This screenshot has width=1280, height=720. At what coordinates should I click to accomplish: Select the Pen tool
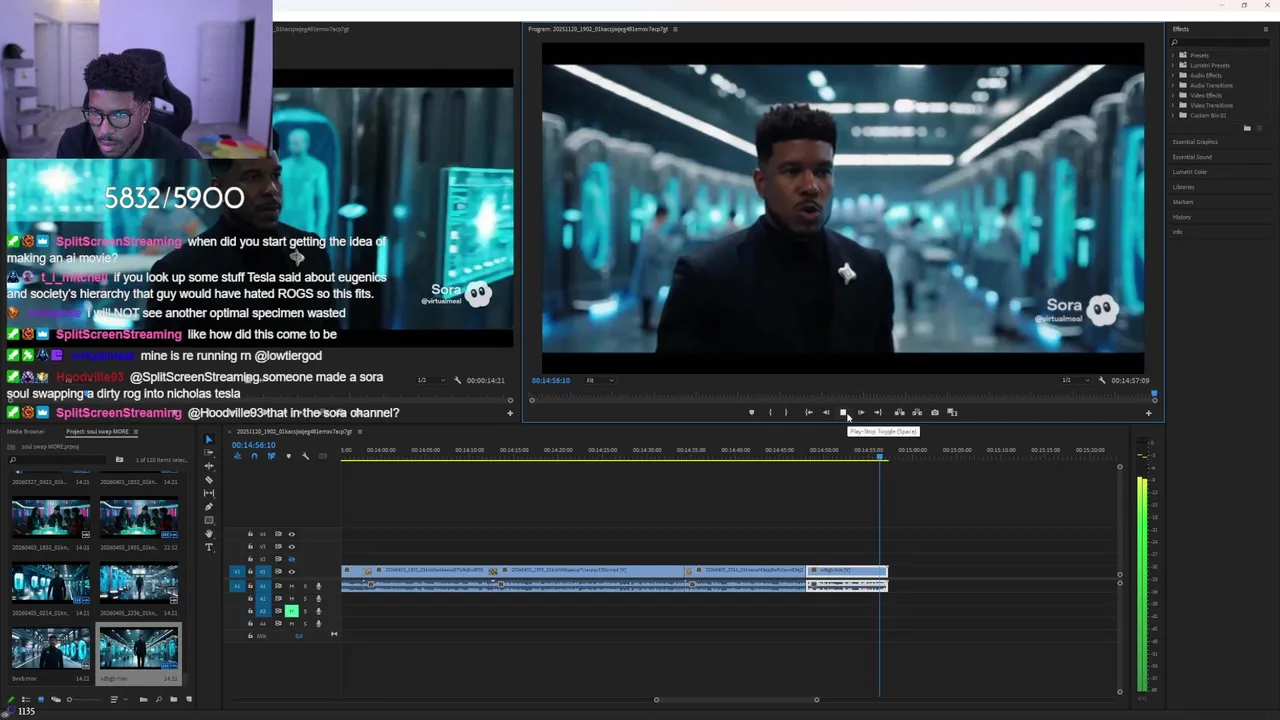(209, 507)
